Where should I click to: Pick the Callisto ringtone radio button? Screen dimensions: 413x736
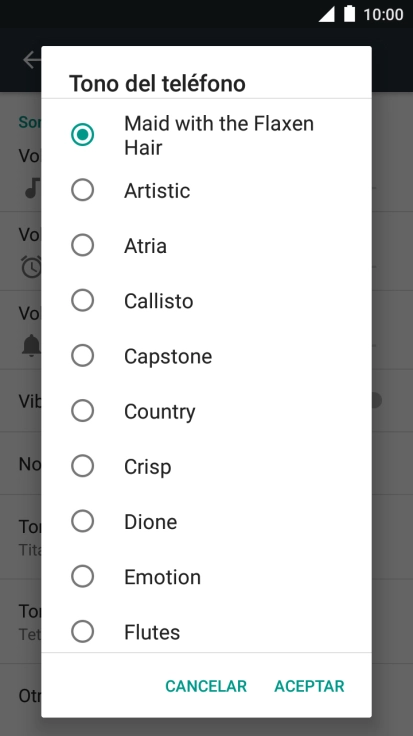[x=83, y=300]
